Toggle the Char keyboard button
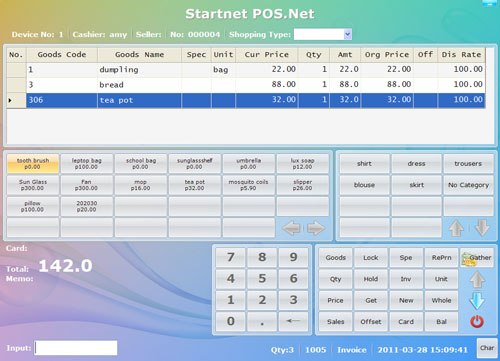The height and width of the screenshot is (361, 500). click(x=487, y=348)
